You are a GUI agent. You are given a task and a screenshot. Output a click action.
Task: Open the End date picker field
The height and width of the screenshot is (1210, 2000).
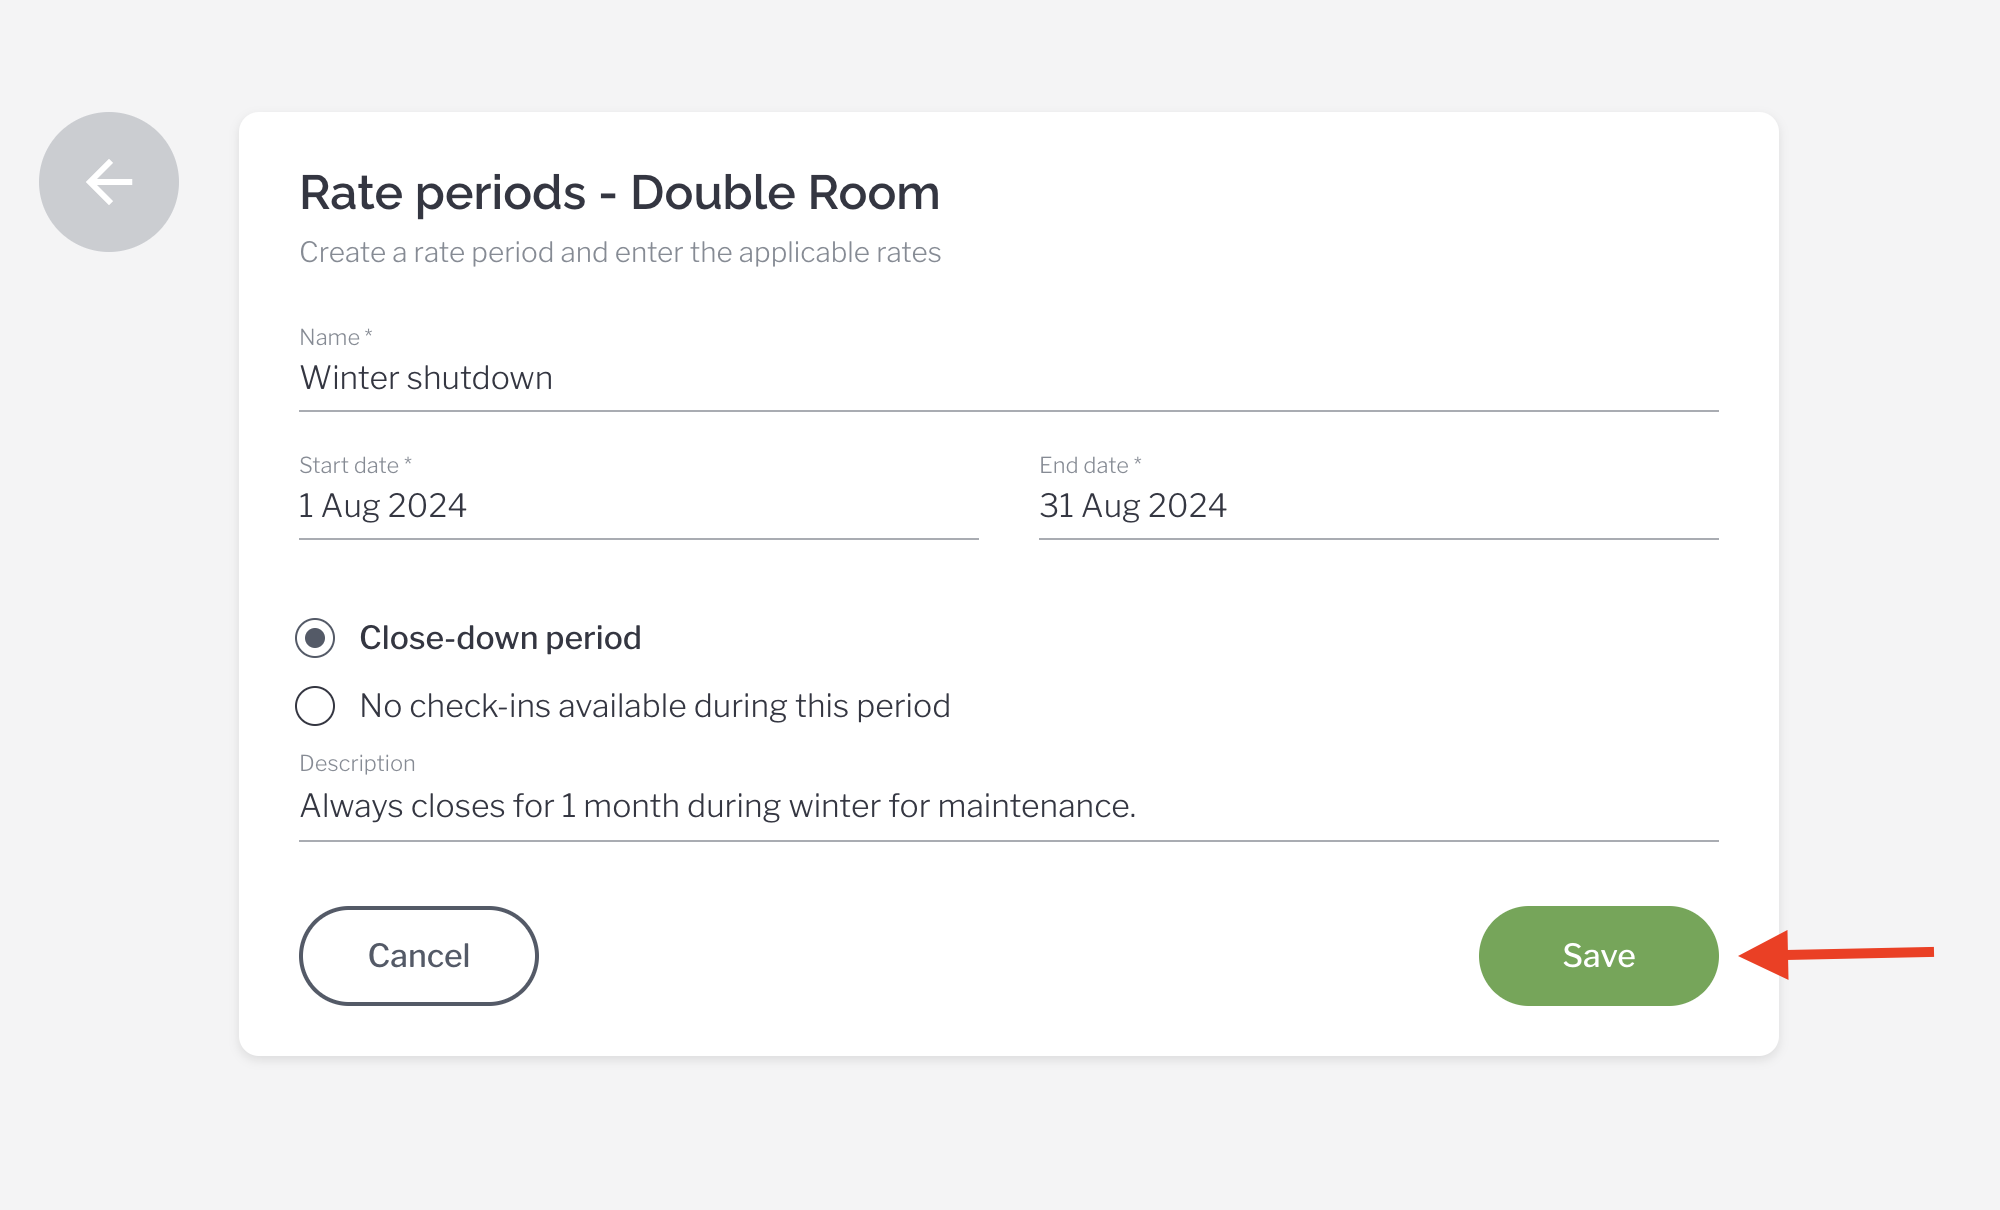[x=1378, y=506]
